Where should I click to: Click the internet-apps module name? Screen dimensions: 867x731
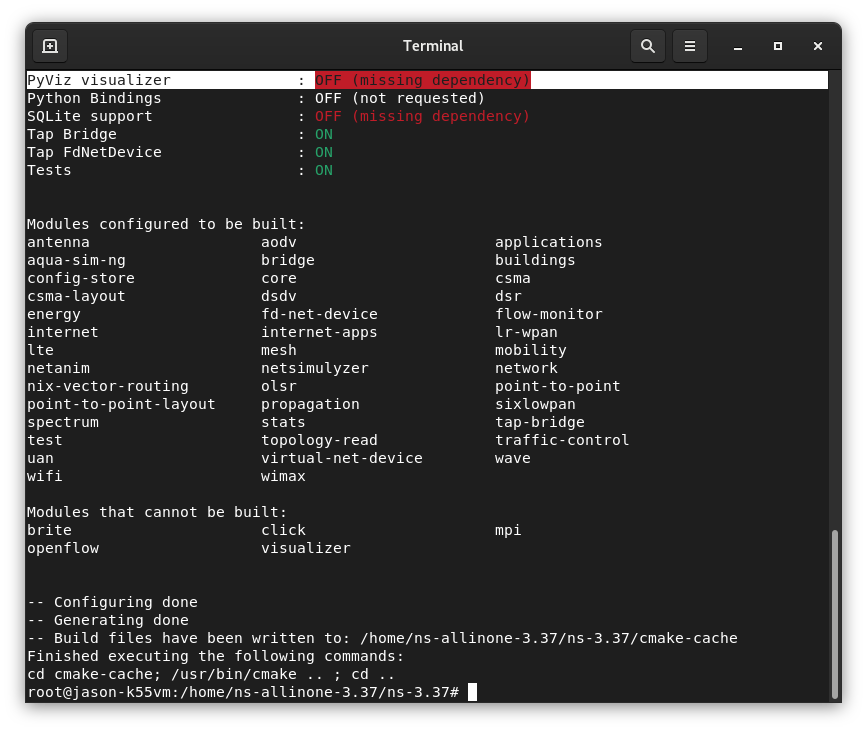click(319, 332)
